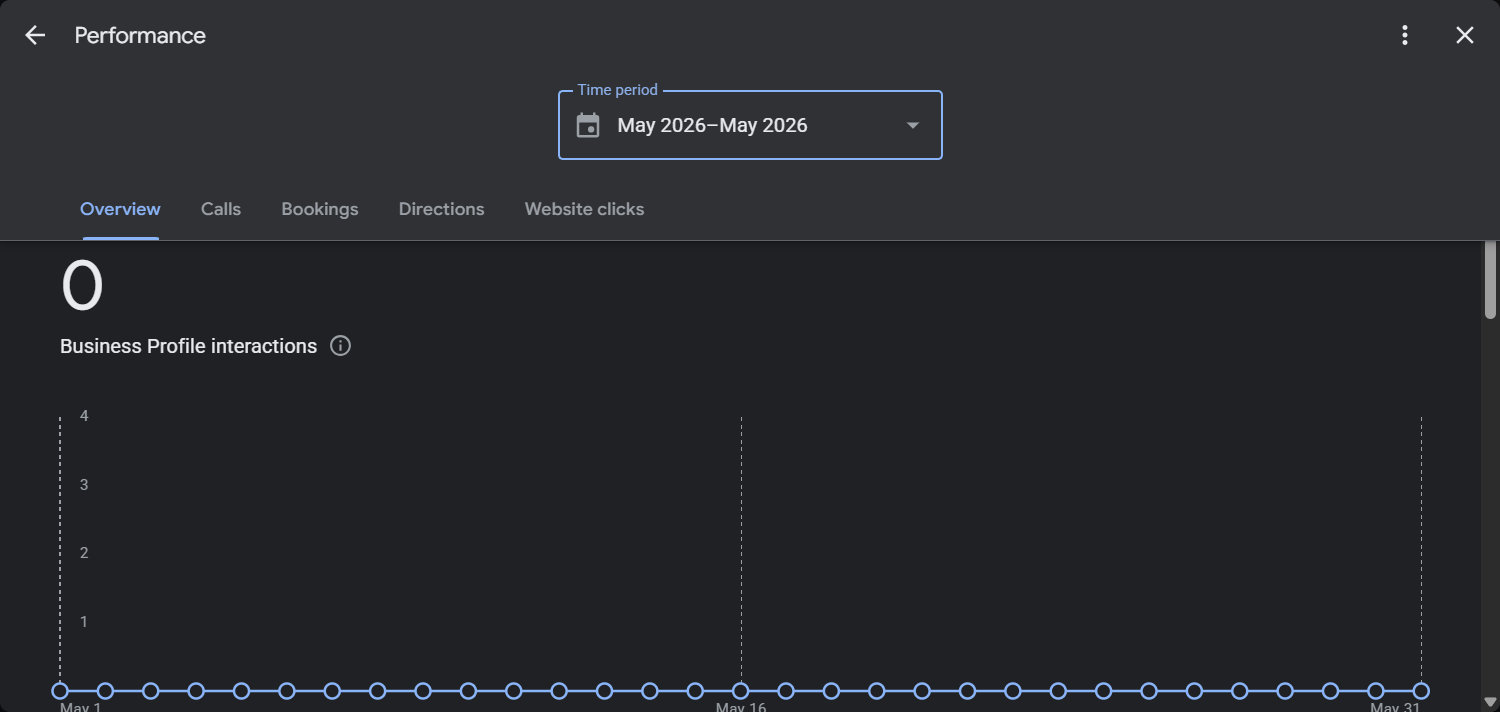
Task: Close the Performance panel
Action: coord(1465,35)
